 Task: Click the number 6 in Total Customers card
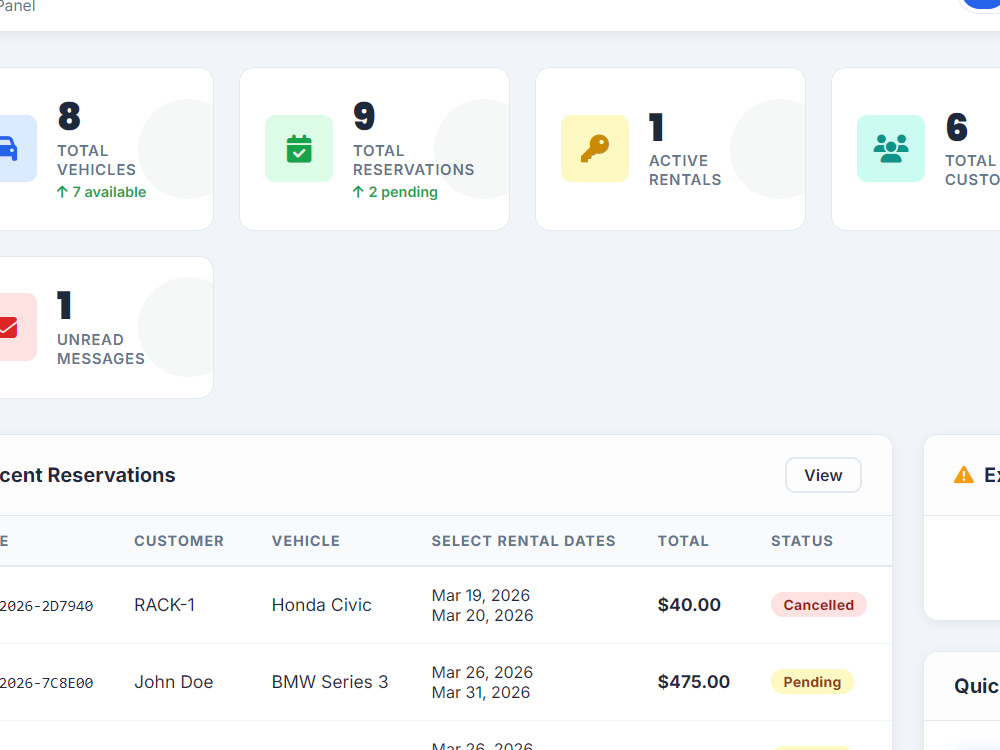957,126
